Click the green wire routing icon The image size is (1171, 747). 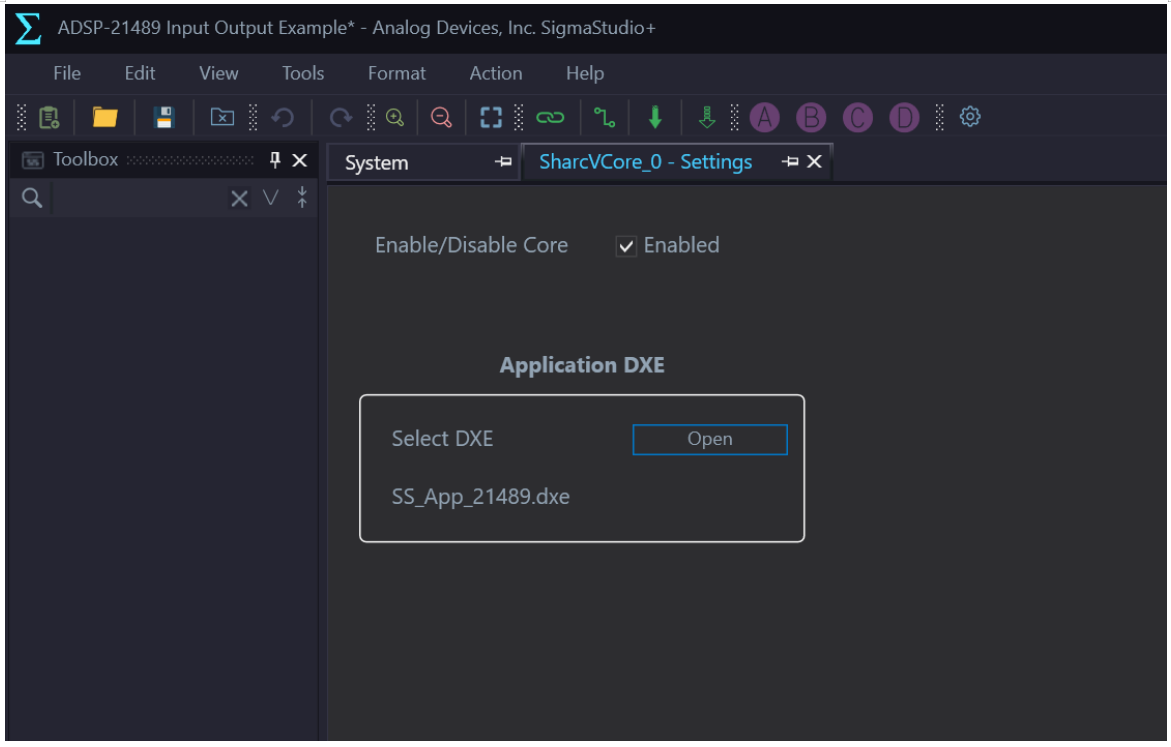pos(604,117)
